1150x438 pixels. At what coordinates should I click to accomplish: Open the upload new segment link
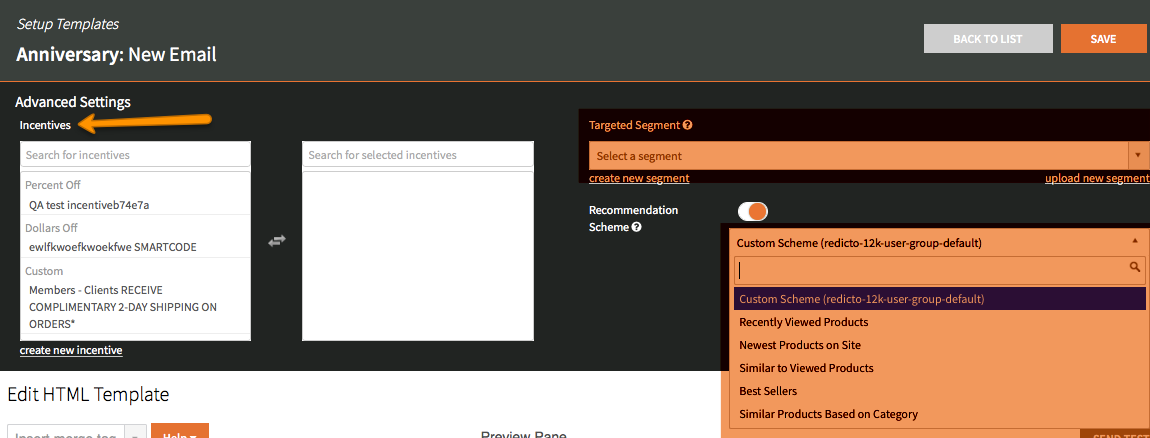click(x=1097, y=178)
